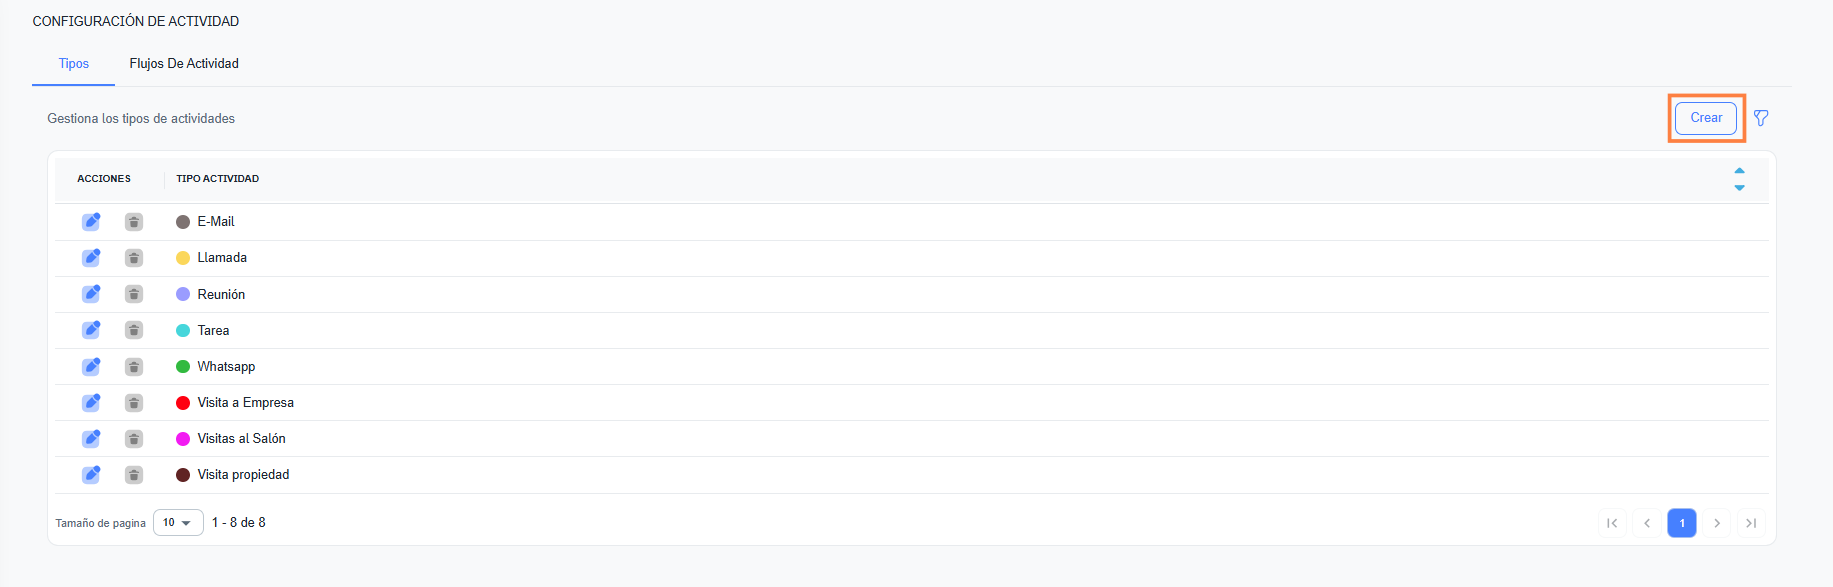The height and width of the screenshot is (587, 1833).
Task: Edit the Whatsapp activity type
Action: [91, 366]
